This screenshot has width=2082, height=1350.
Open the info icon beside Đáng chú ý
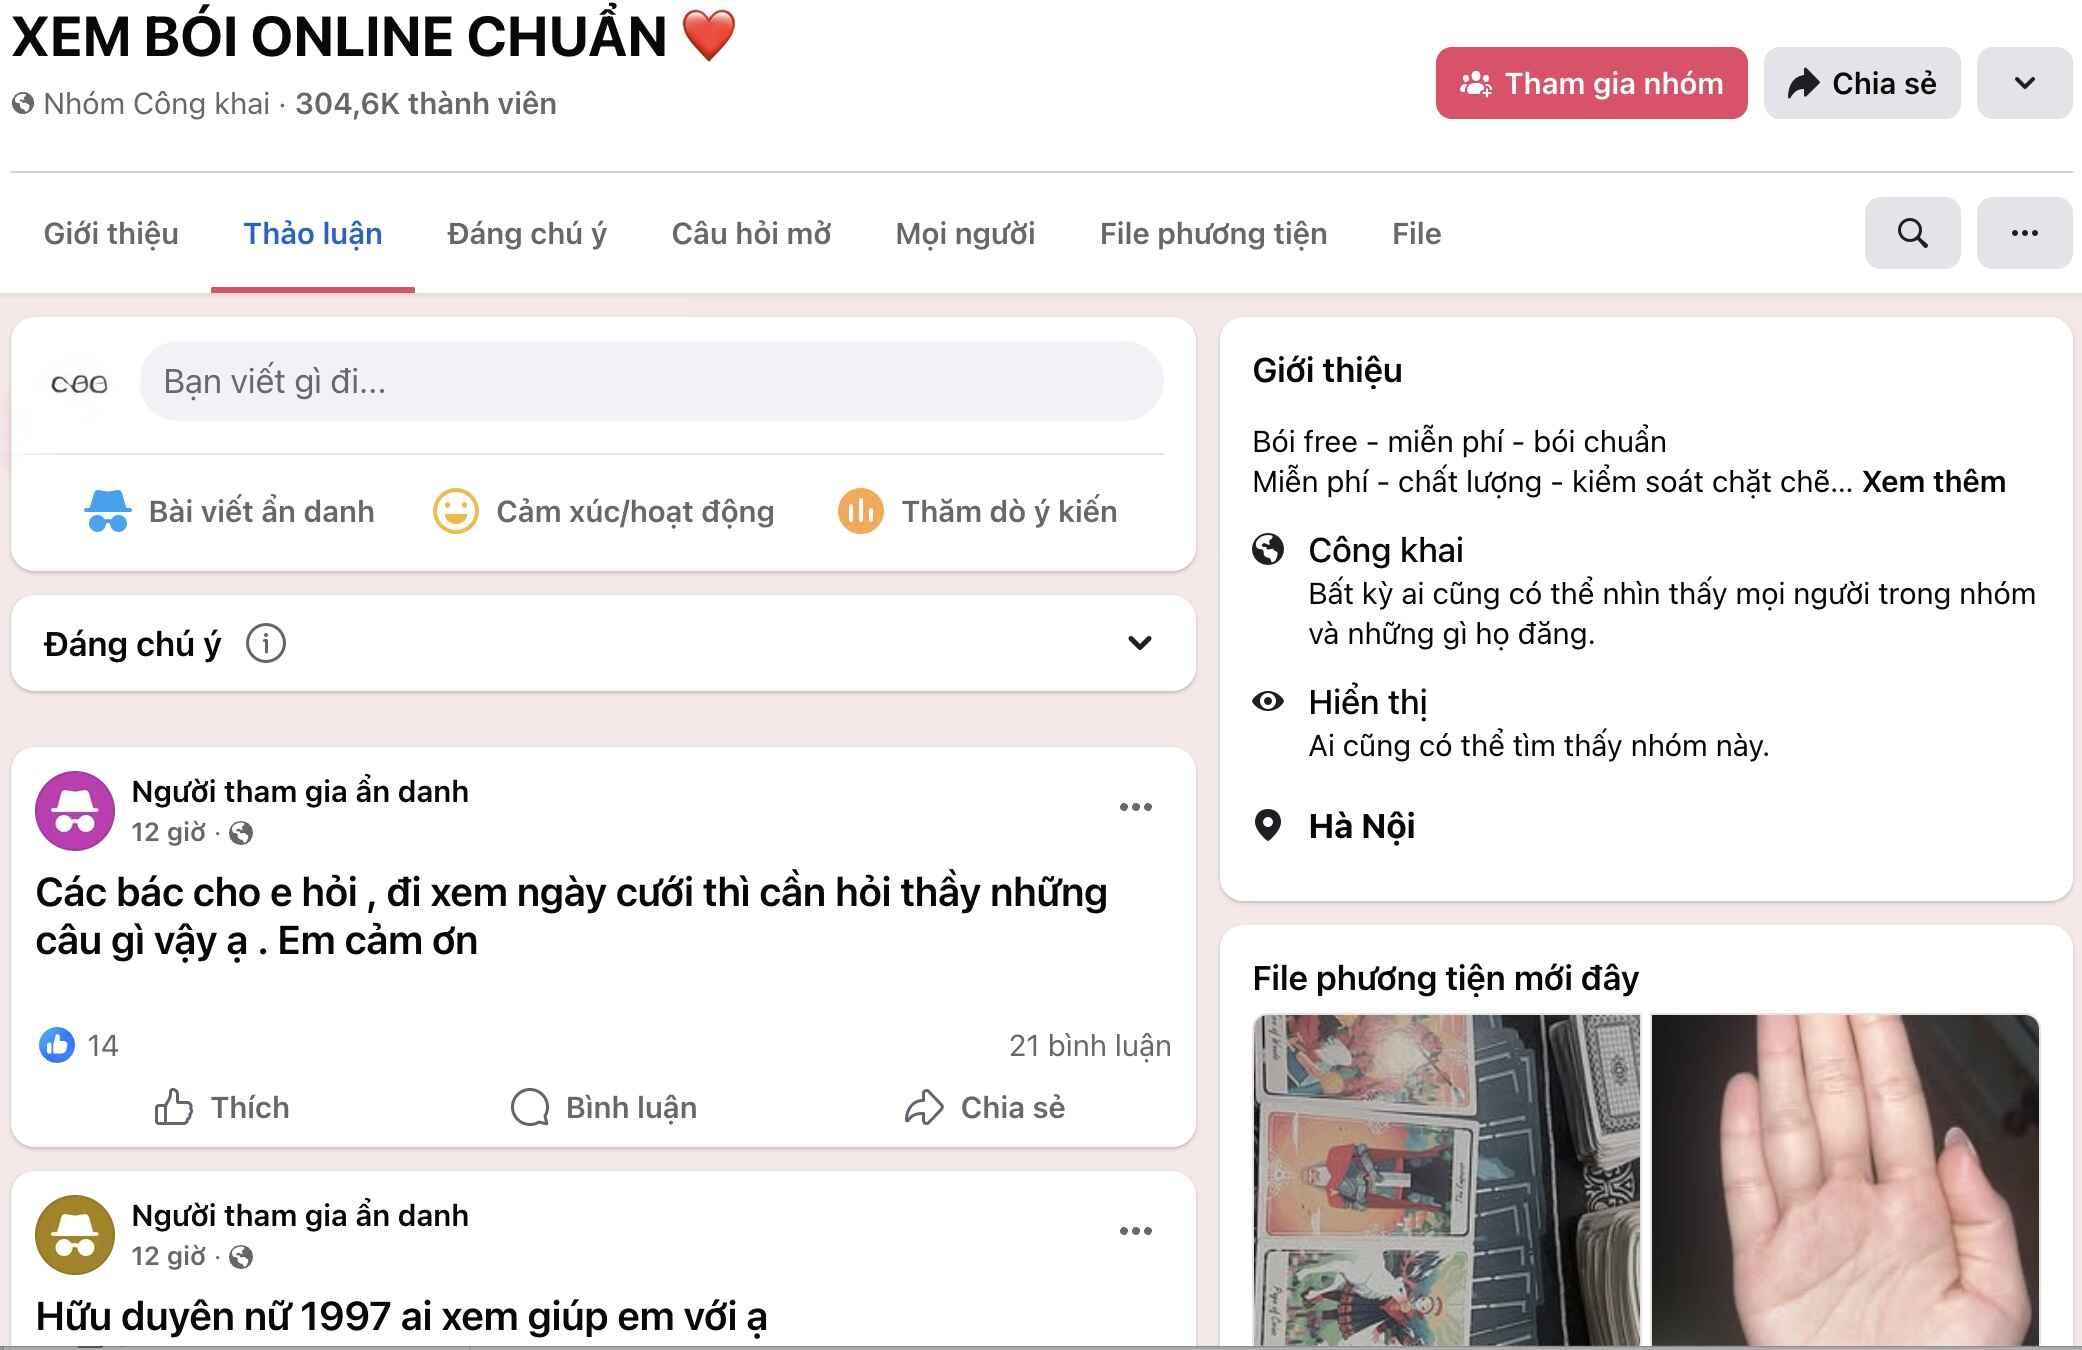point(266,643)
